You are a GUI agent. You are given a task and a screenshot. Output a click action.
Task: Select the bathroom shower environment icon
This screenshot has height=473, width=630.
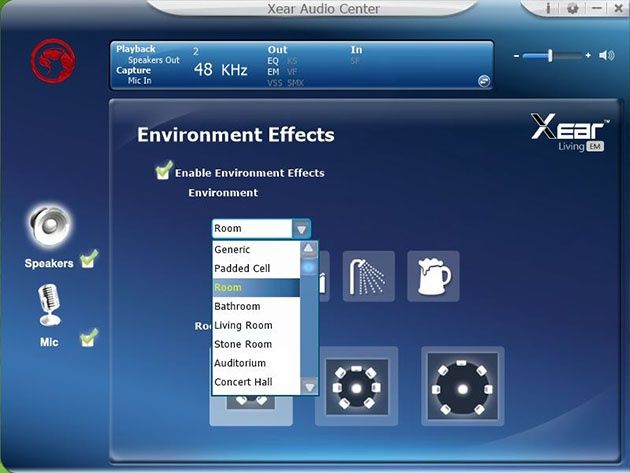point(368,276)
